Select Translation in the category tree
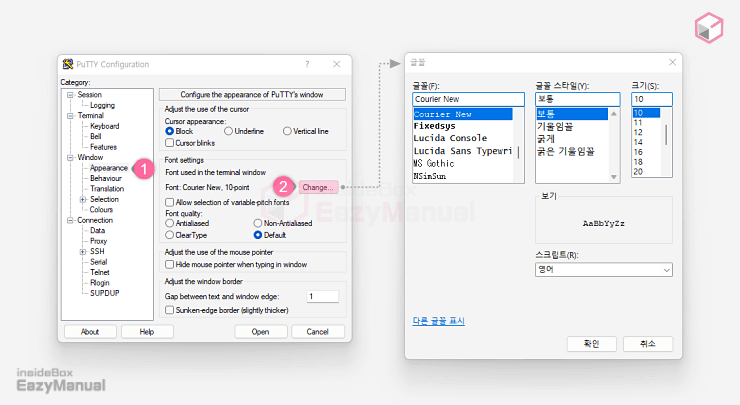Screen dimensions: 740x405 tap(107, 189)
